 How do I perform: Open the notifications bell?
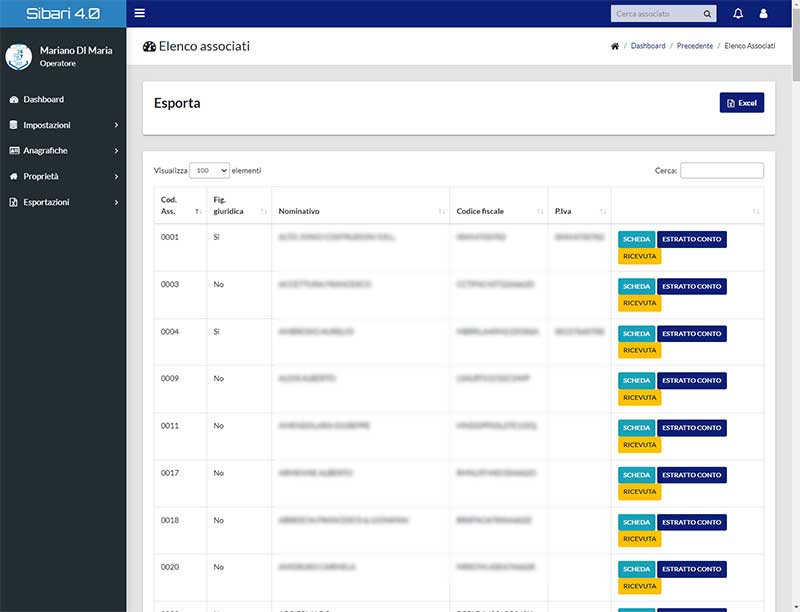click(x=738, y=14)
